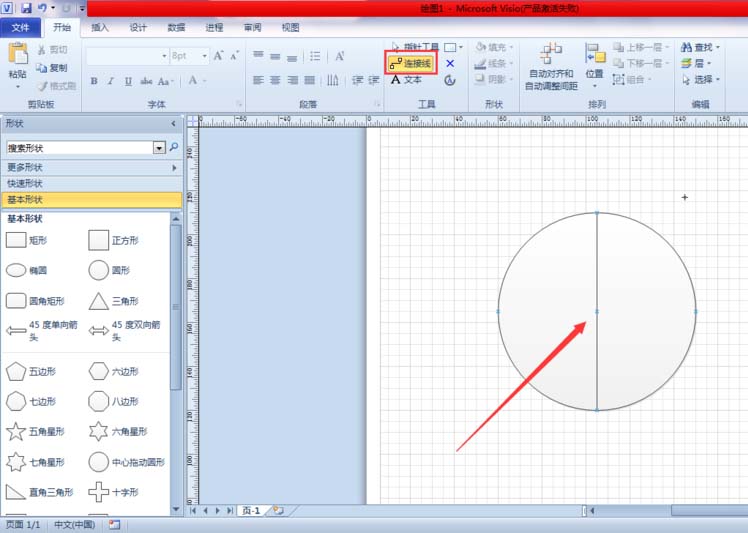Screen dimensions: 748x533
Task: Align text left in paragraph group
Action: 258,80
